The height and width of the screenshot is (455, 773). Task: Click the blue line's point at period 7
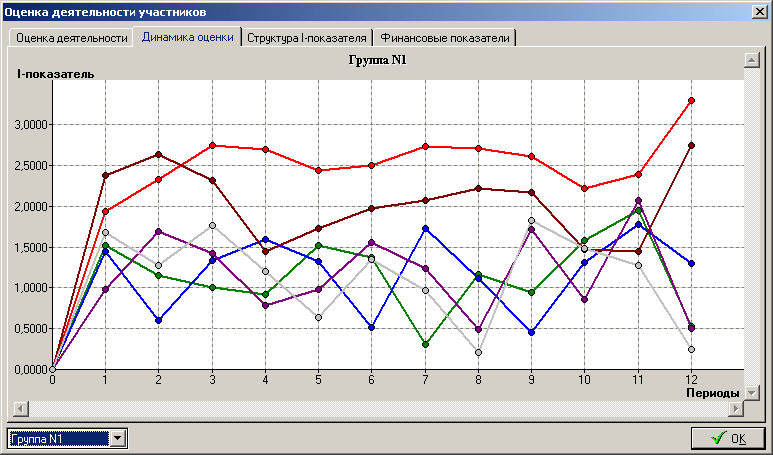pos(425,229)
